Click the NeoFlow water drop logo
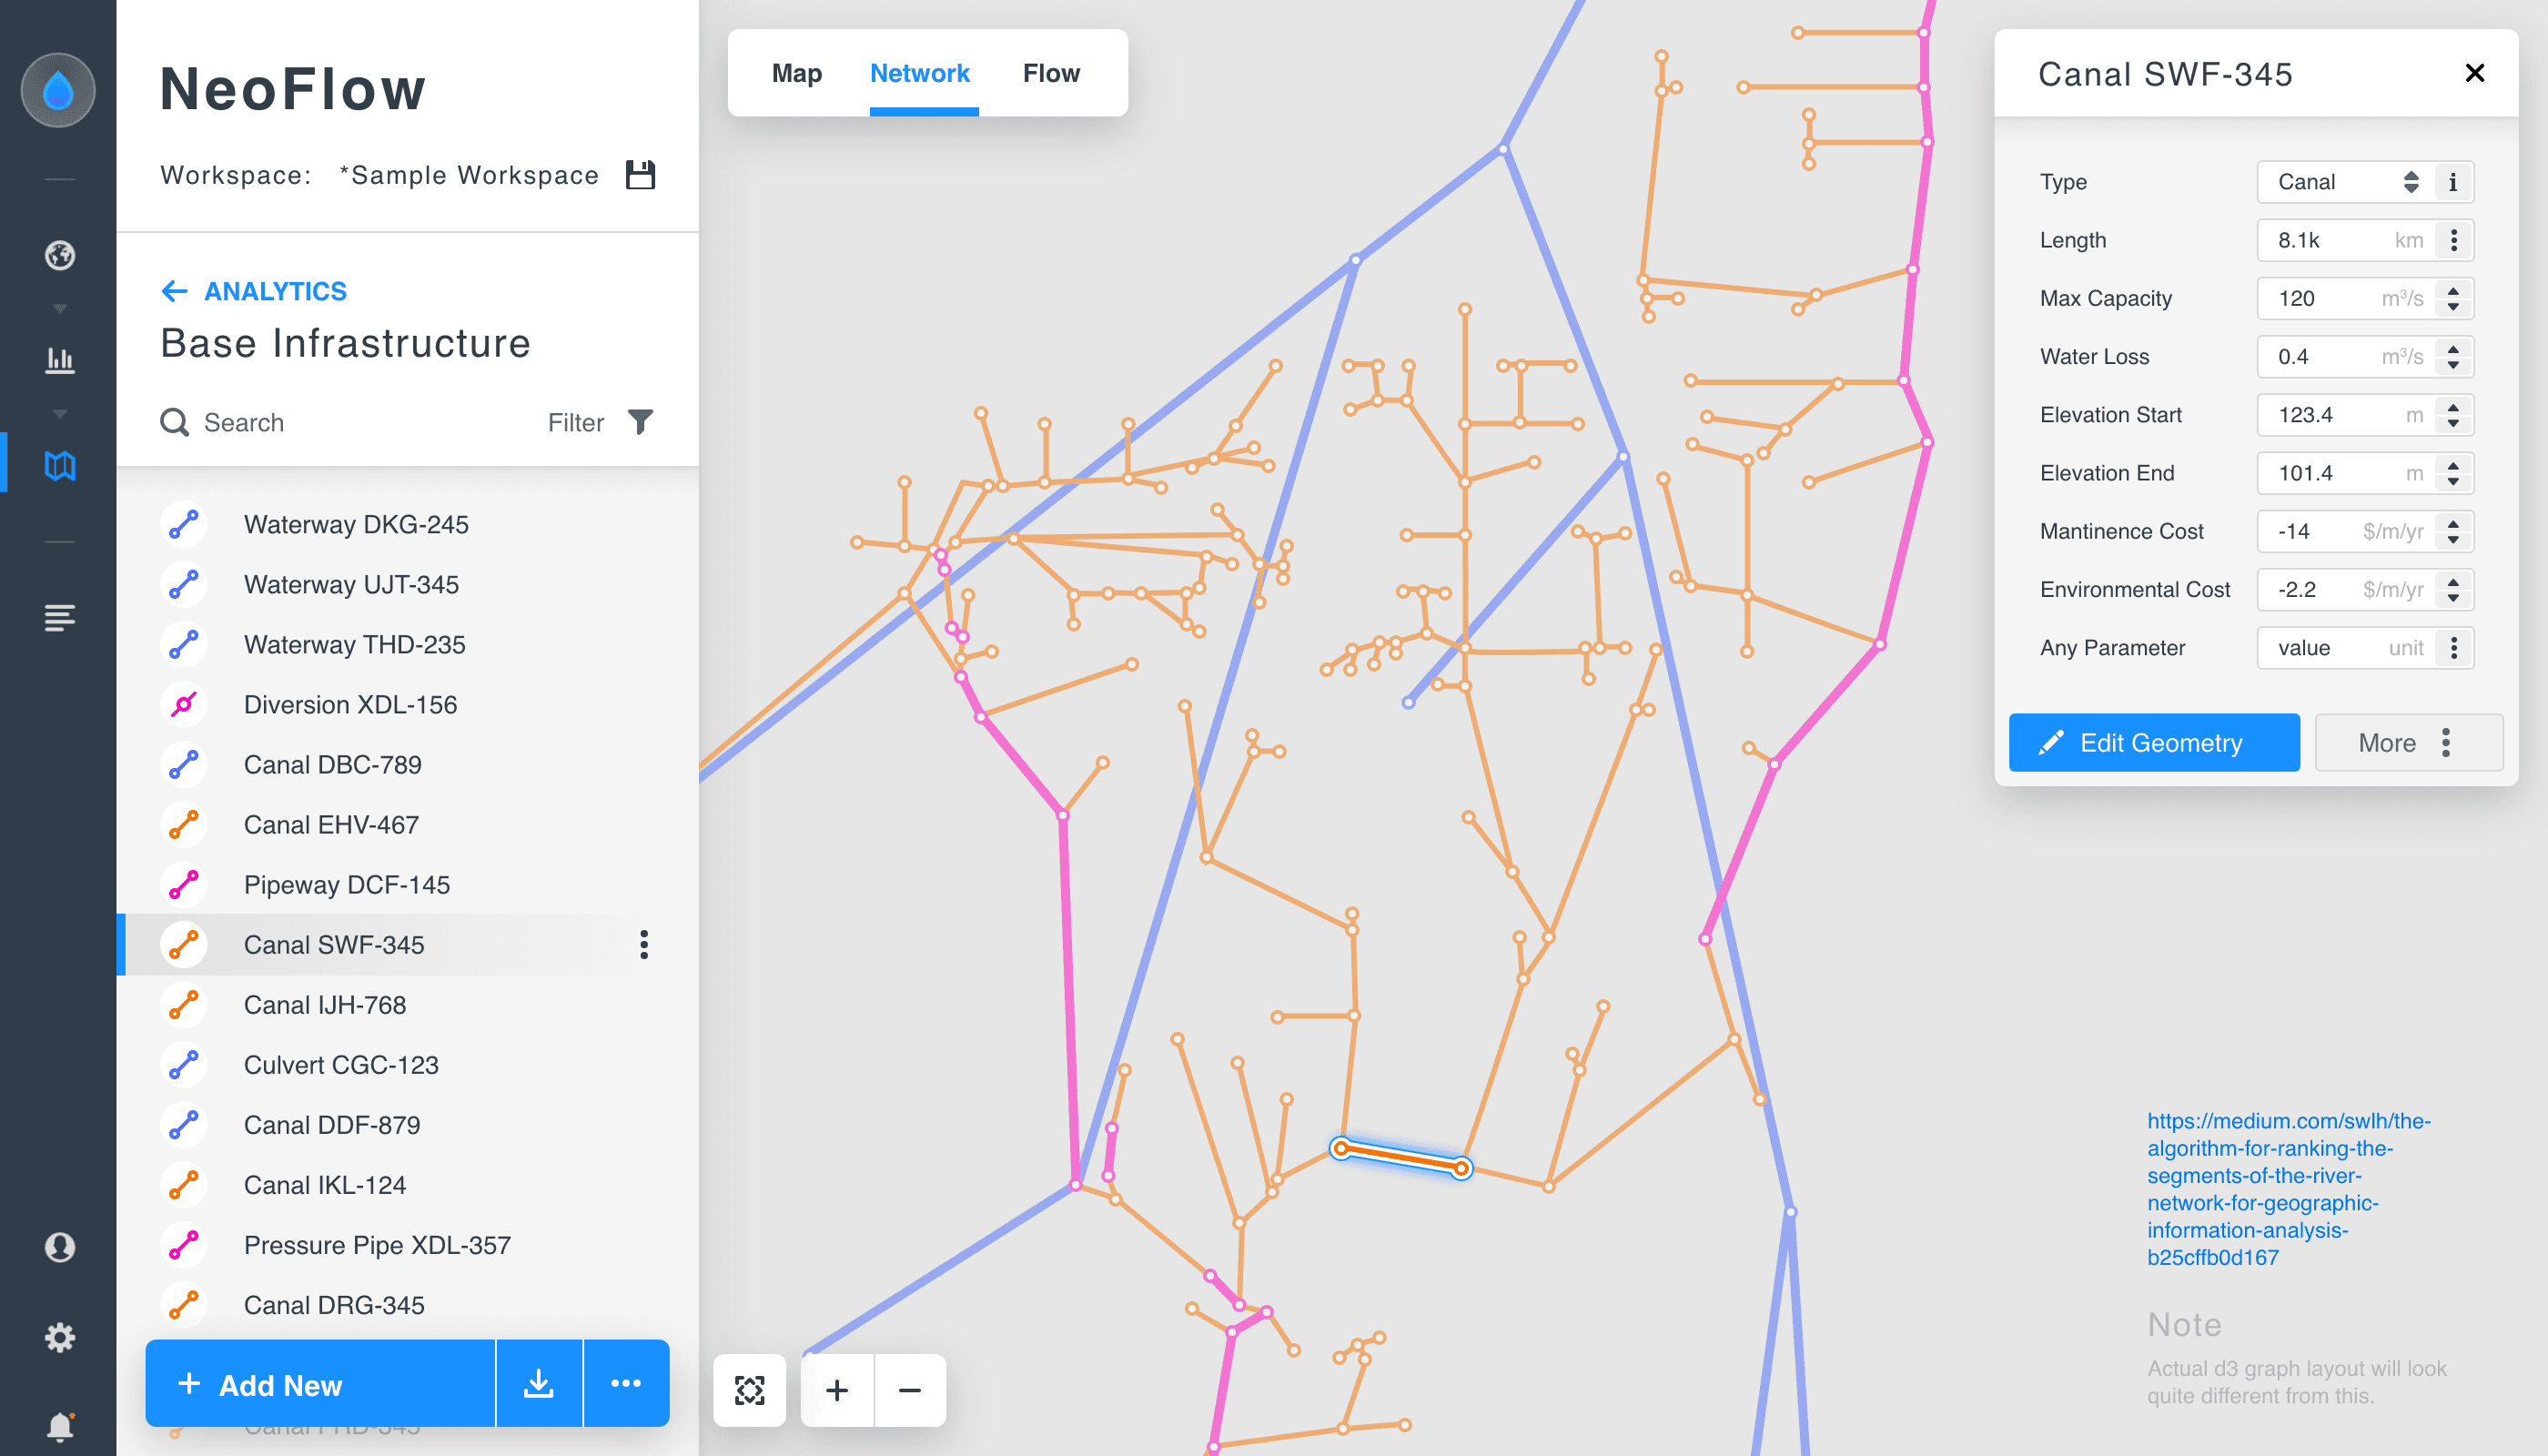The image size is (2548, 1456). coord(58,90)
